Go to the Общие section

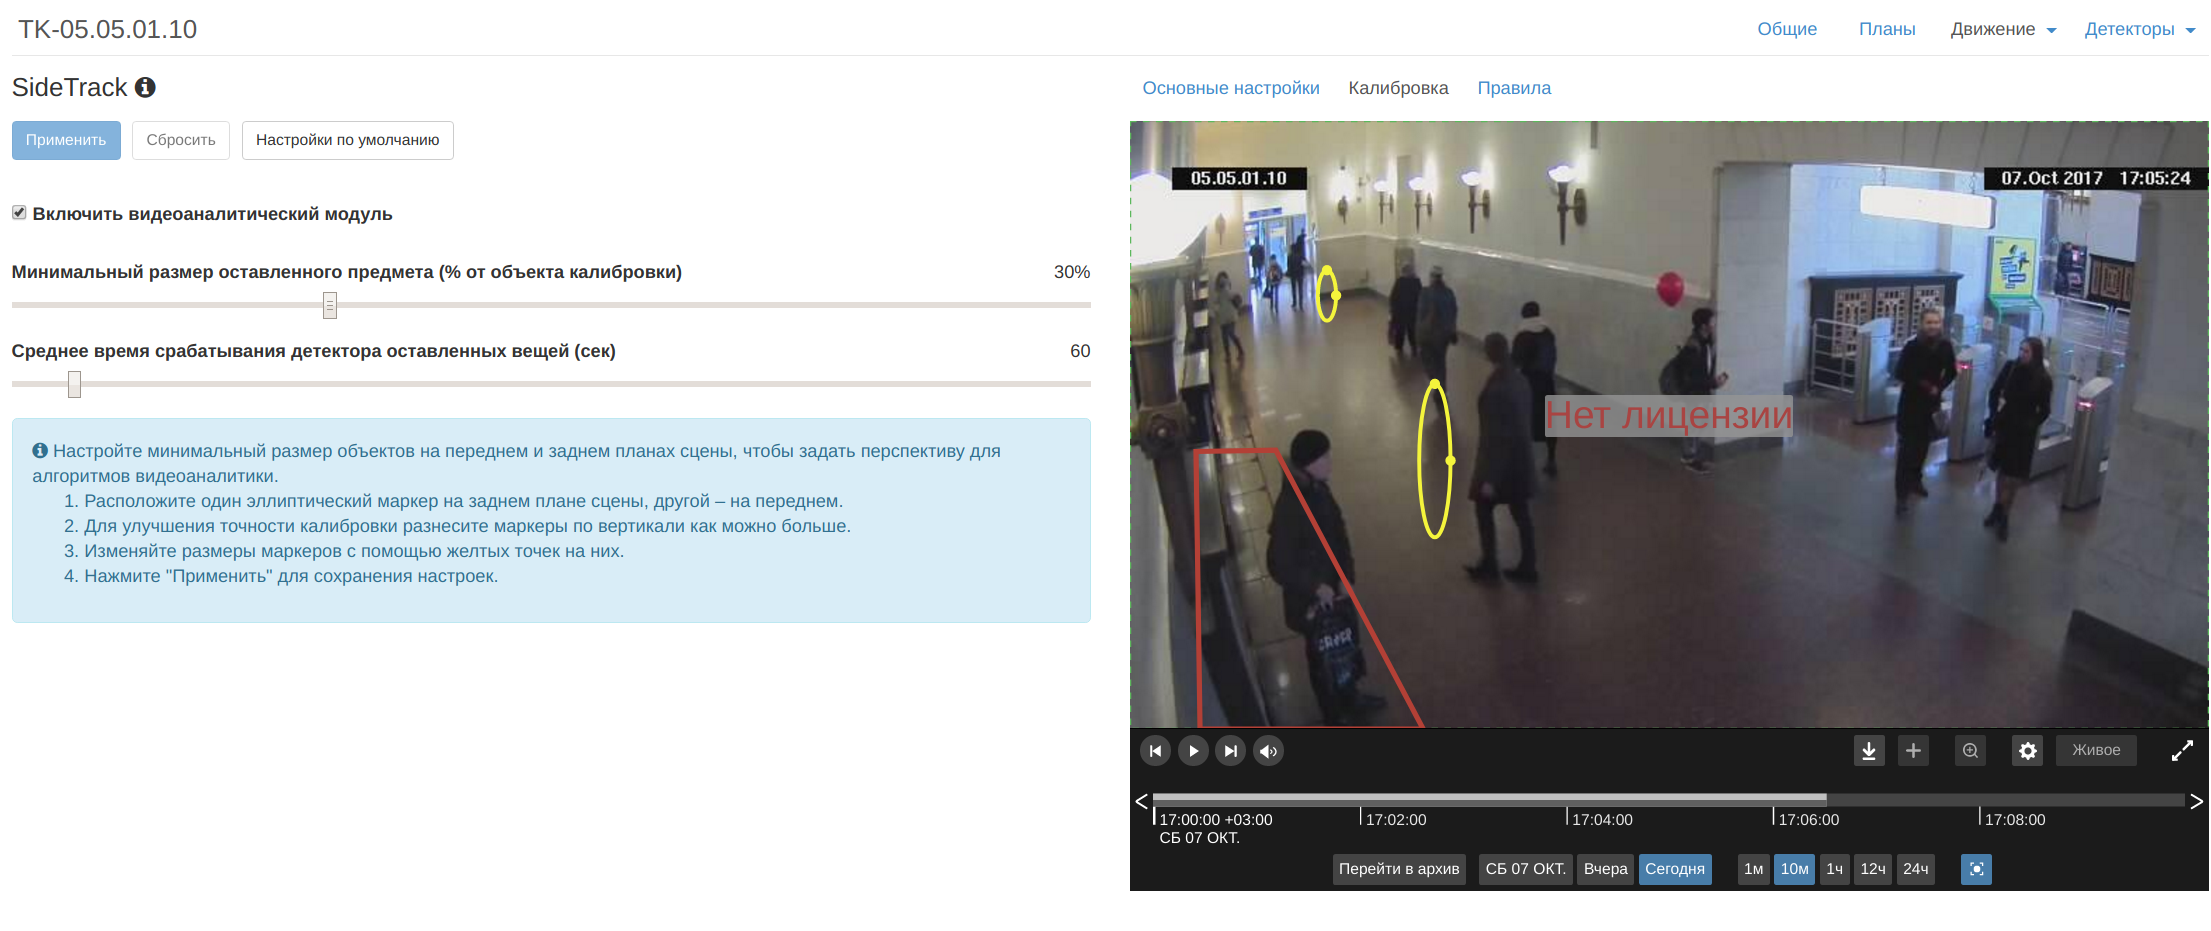(x=1787, y=29)
